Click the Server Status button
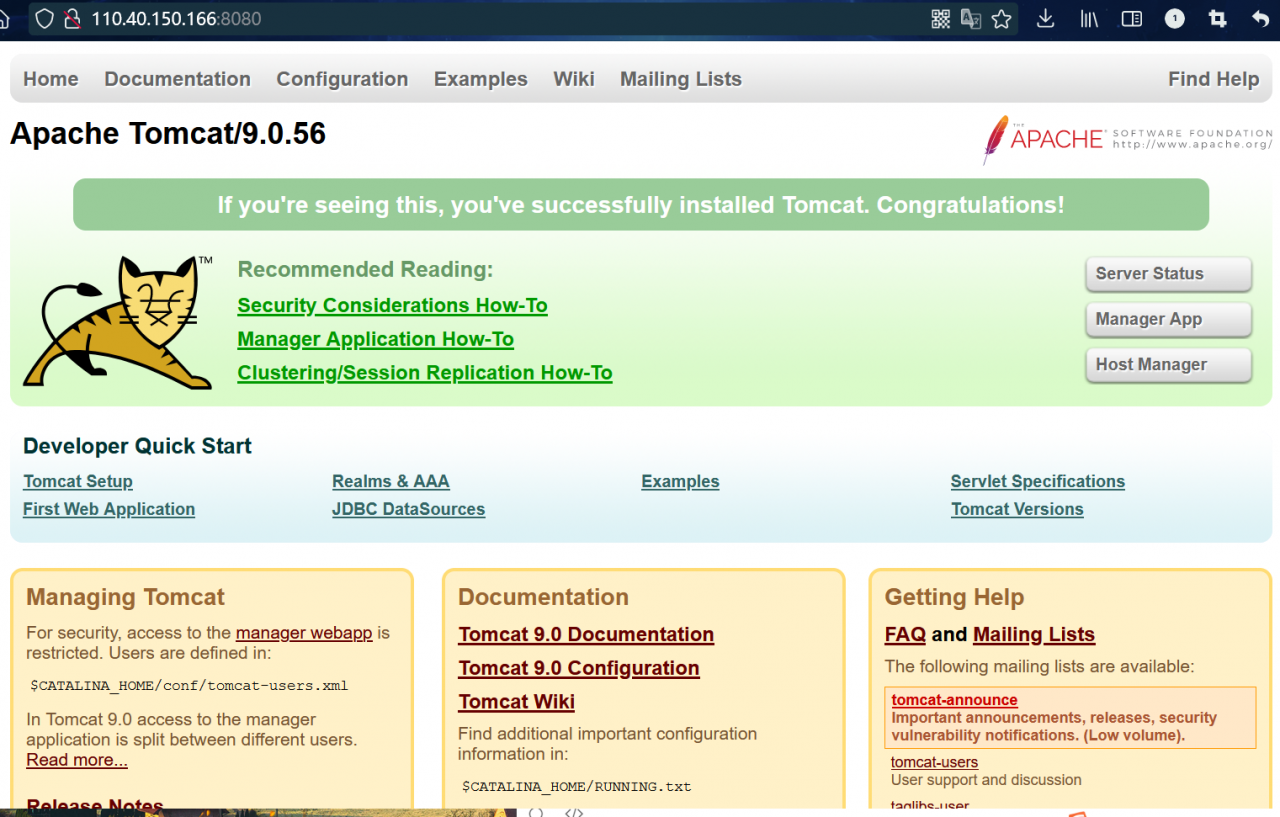Viewport: 1280px width, 817px height. click(1168, 274)
